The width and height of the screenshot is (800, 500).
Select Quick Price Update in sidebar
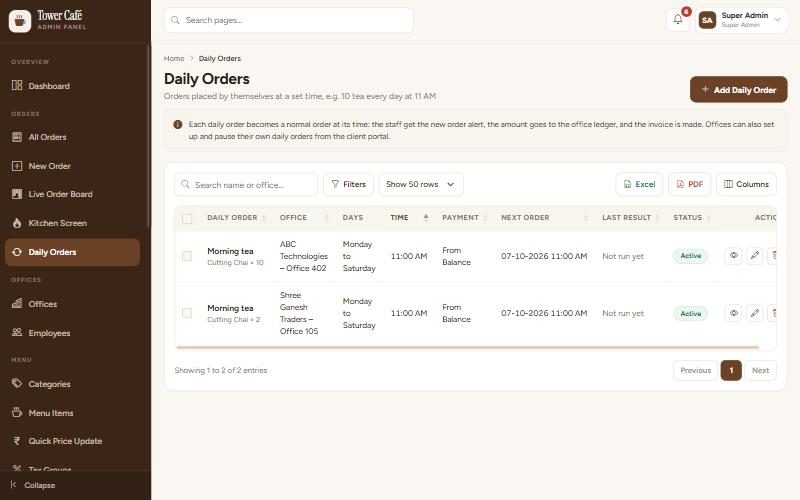(x=72, y=441)
